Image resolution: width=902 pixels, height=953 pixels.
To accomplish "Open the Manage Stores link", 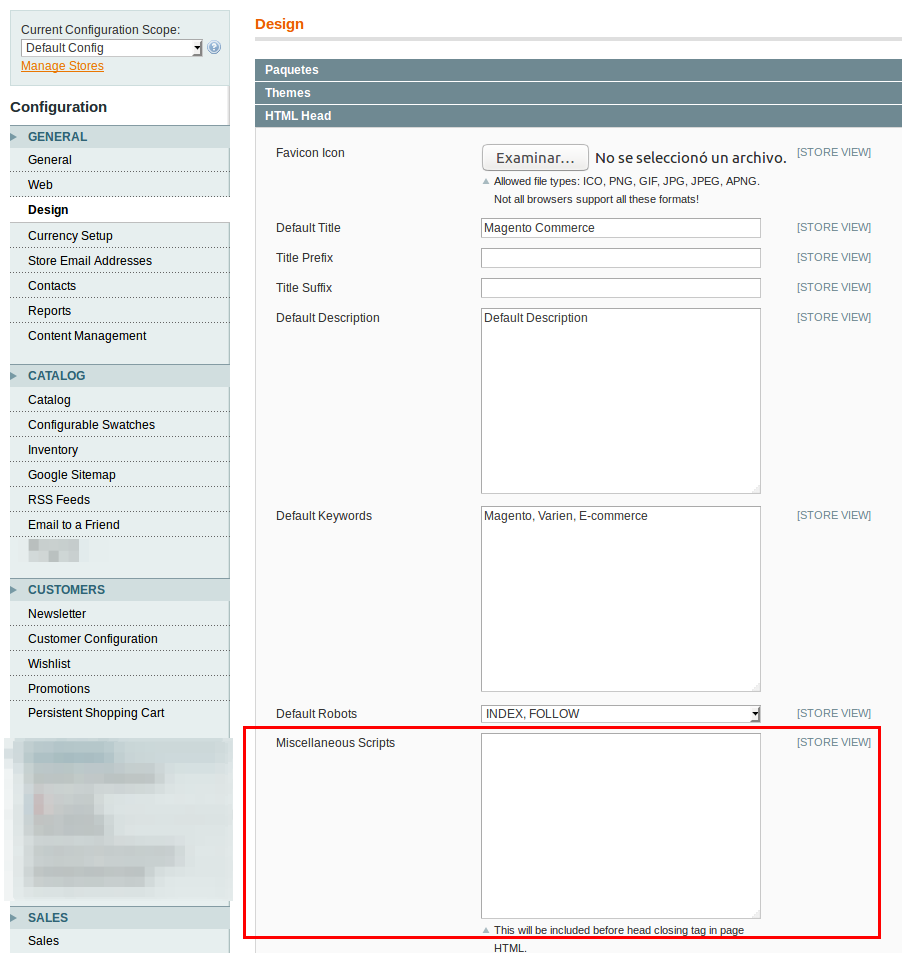I will 62,66.
